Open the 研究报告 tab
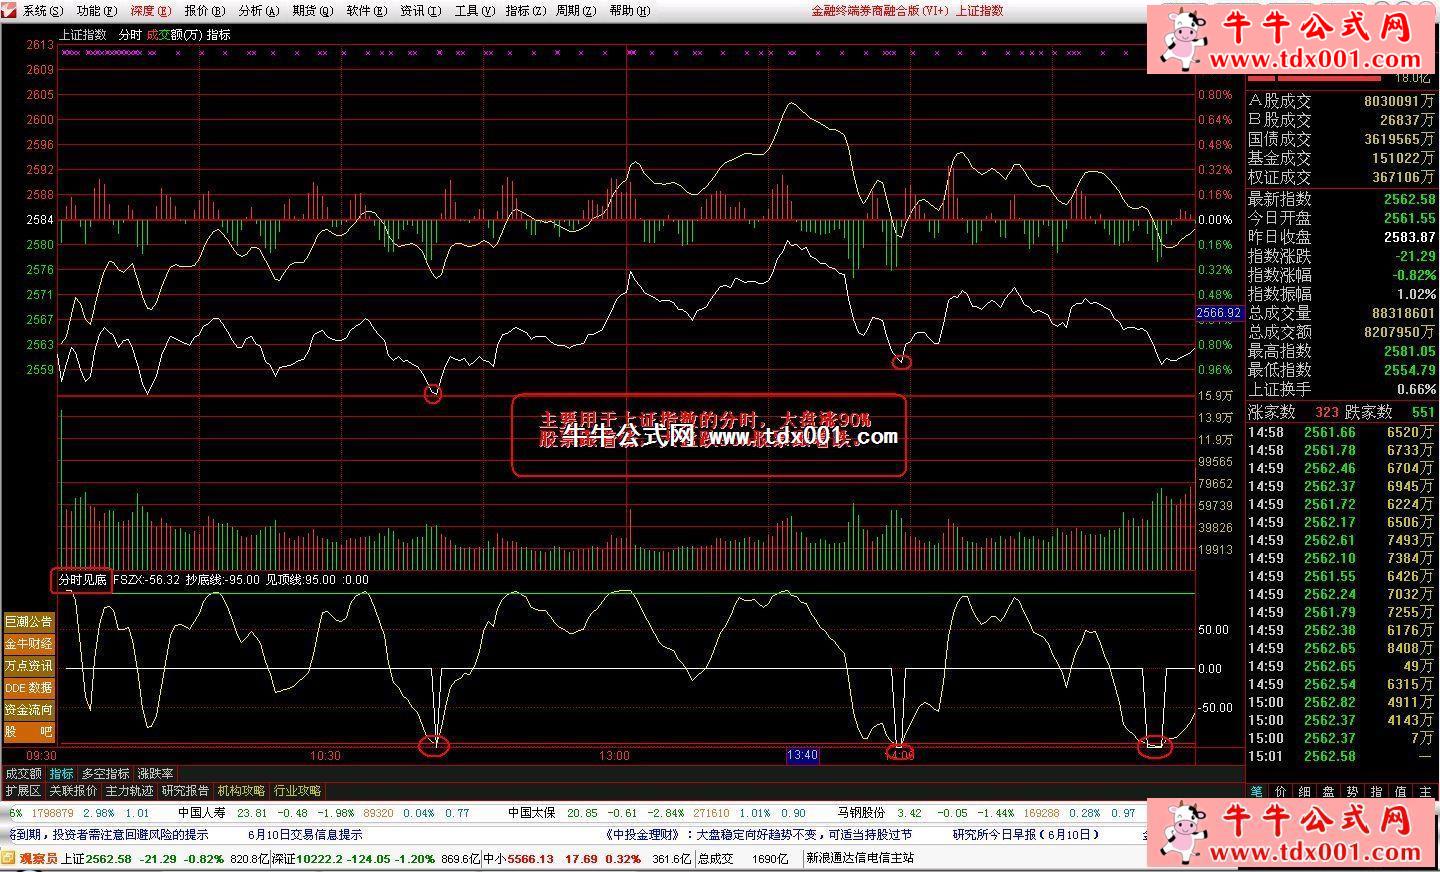The height and width of the screenshot is (872, 1440). (185, 791)
